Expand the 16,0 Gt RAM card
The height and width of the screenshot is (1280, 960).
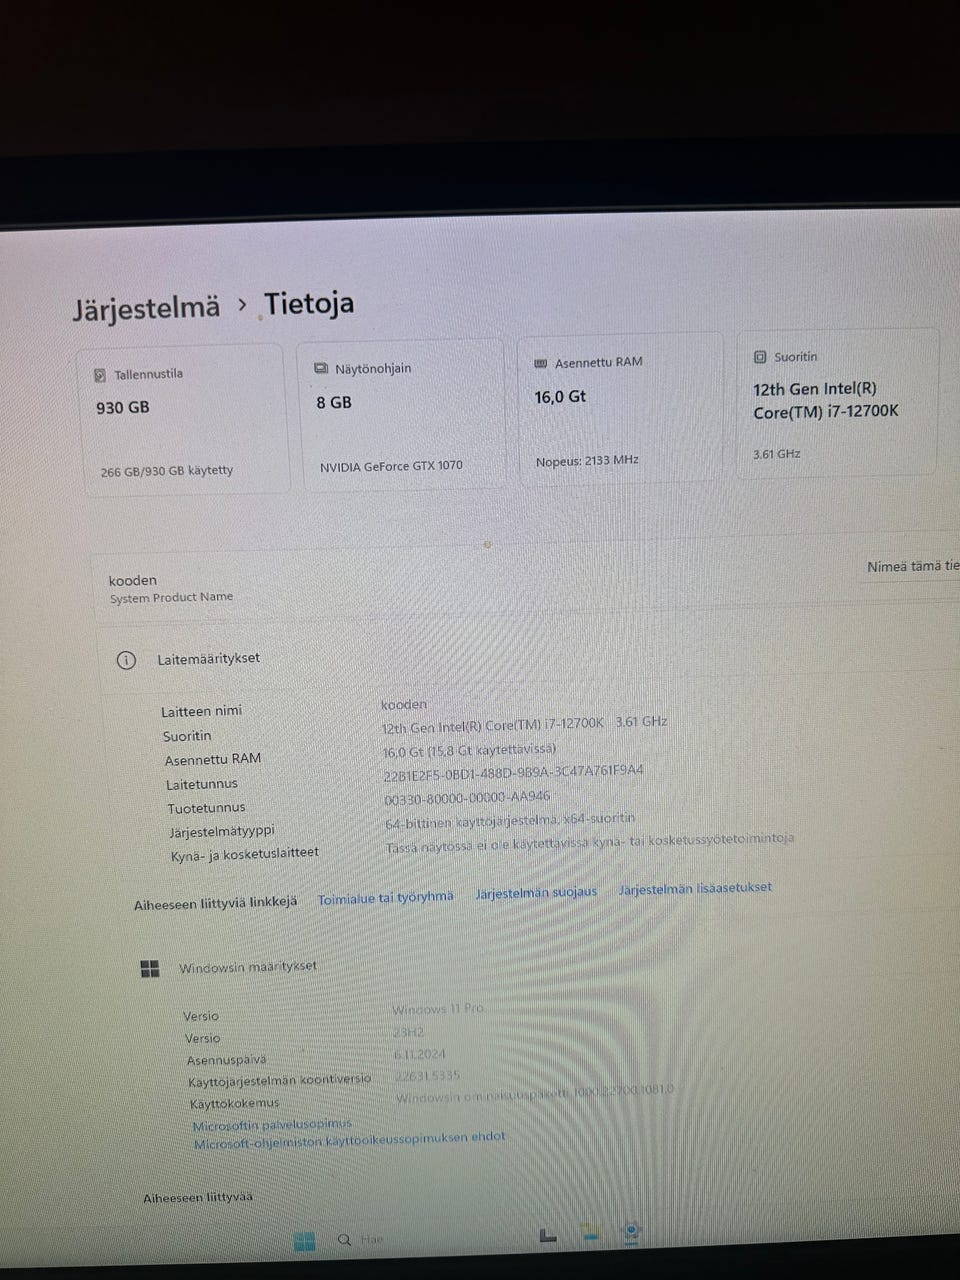tap(620, 408)
